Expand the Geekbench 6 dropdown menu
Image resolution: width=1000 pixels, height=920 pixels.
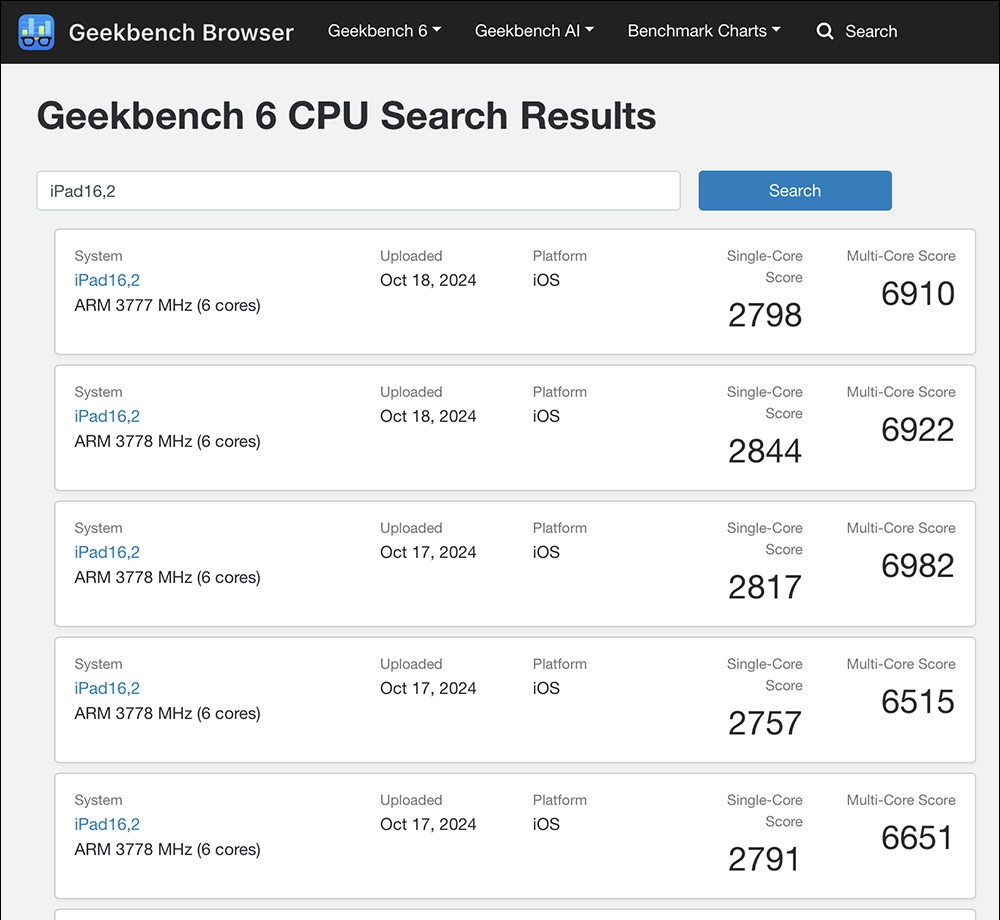[384, 31]
